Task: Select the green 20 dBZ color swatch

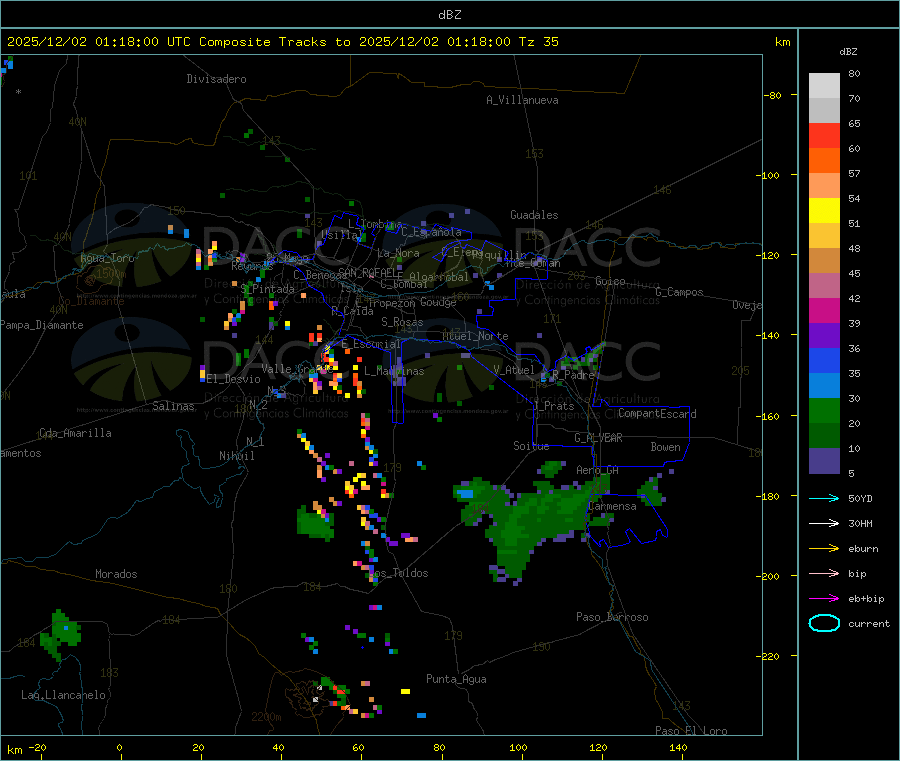Action: 824,410
